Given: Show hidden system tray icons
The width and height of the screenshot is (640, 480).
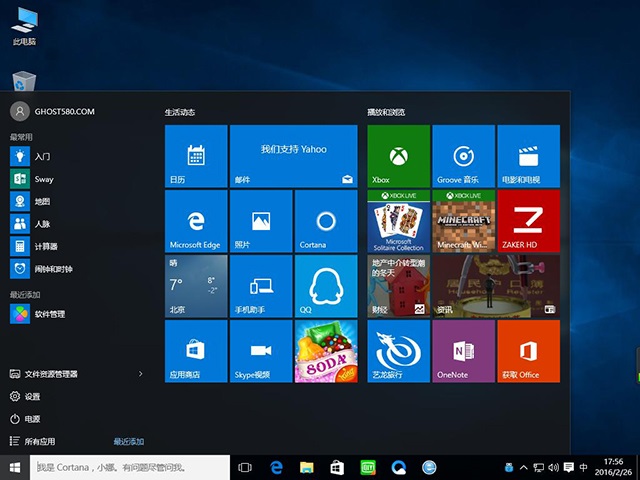Looking at the screenshot, I should click(525, 467).
